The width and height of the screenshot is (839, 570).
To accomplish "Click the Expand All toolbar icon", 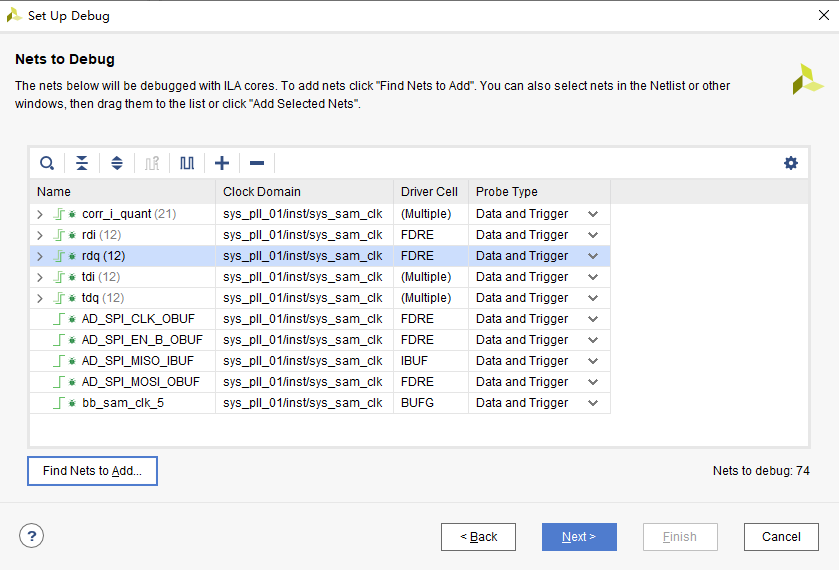I will (x=117, y=163).
